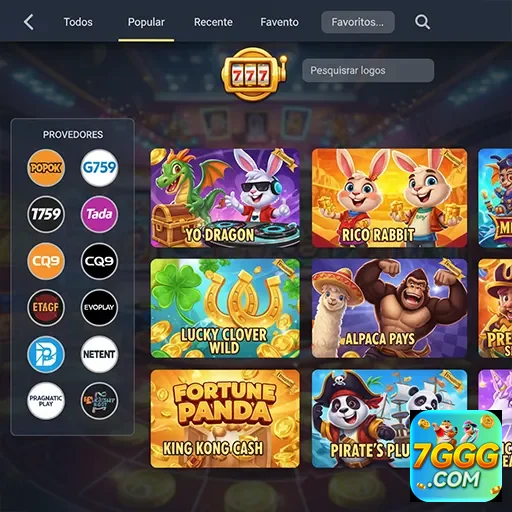Focus the Pesquisrar logos search field
This screenshot has height=512, width=512.
(368, 70)
